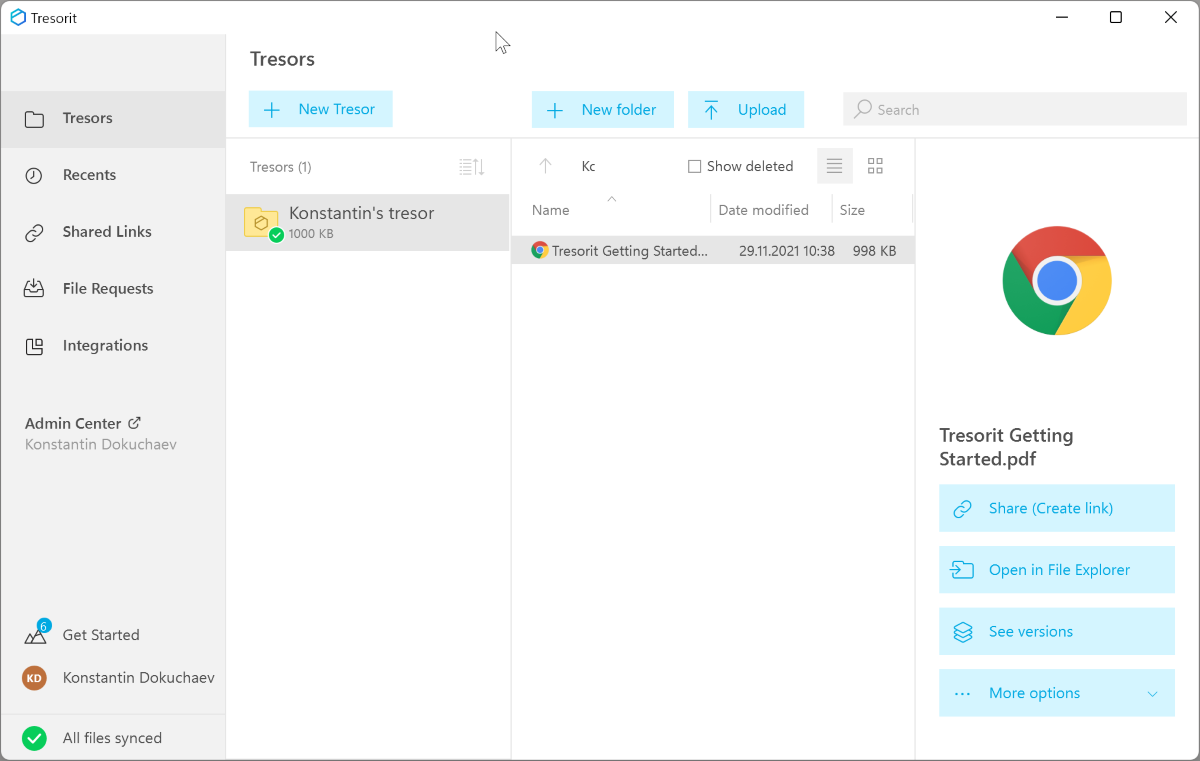
Task: Click the 29.11.2021 10:38 date cell
Action: tap(786, 251)
